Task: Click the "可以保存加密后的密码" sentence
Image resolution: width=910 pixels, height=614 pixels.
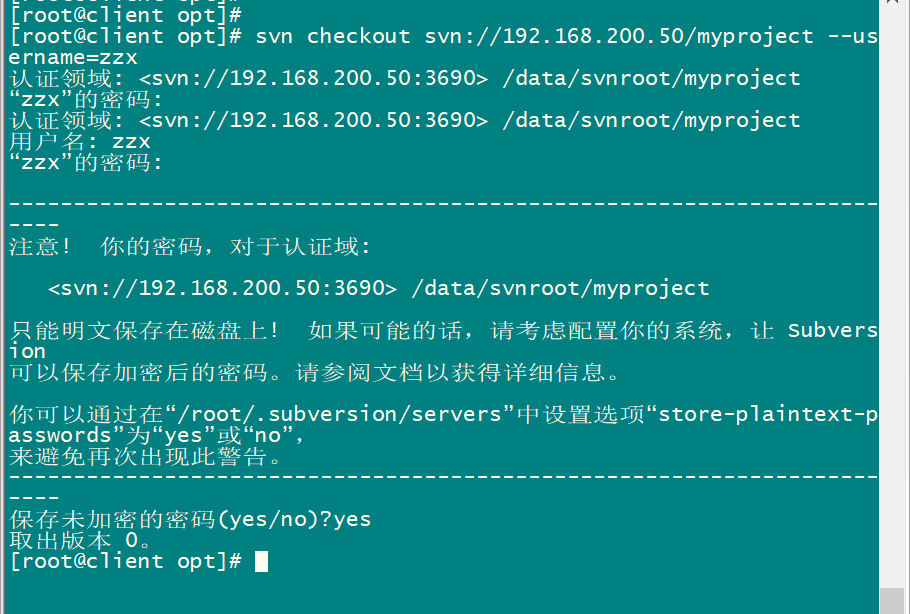Action: pyautogui.click(x=138, y=372)
